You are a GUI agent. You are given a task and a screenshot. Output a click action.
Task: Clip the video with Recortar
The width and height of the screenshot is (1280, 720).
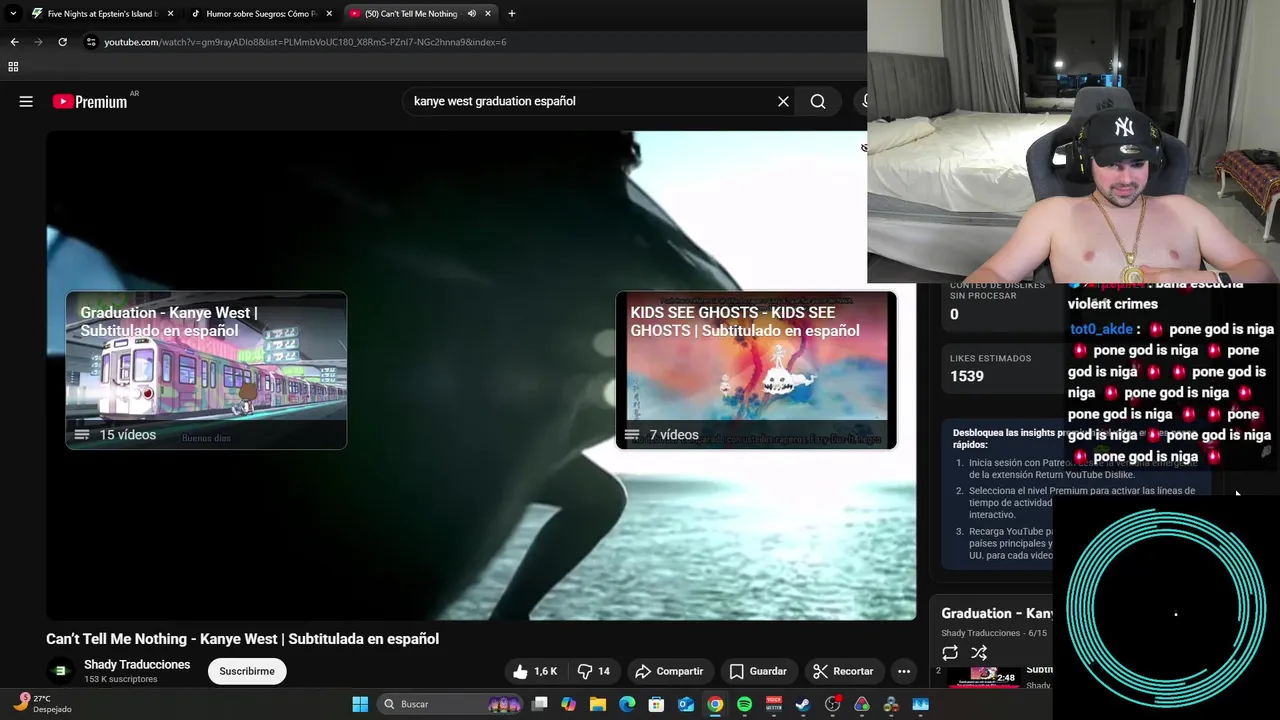click(843, 671)
